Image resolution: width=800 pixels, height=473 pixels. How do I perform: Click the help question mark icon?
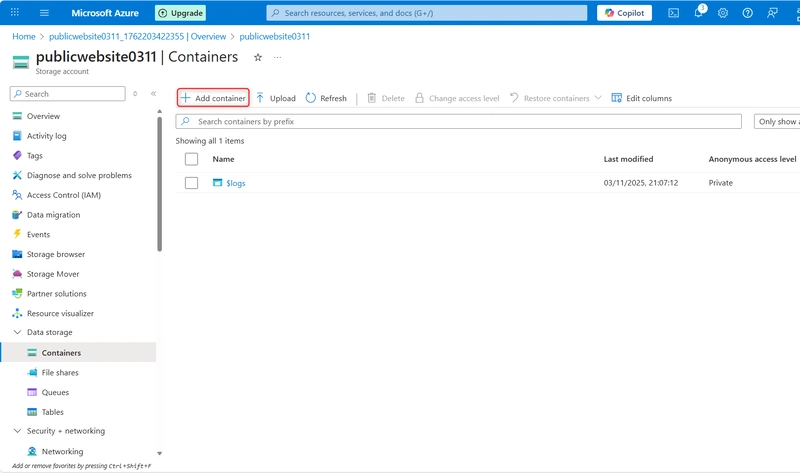pyautogui.click(x=747, y=13)
